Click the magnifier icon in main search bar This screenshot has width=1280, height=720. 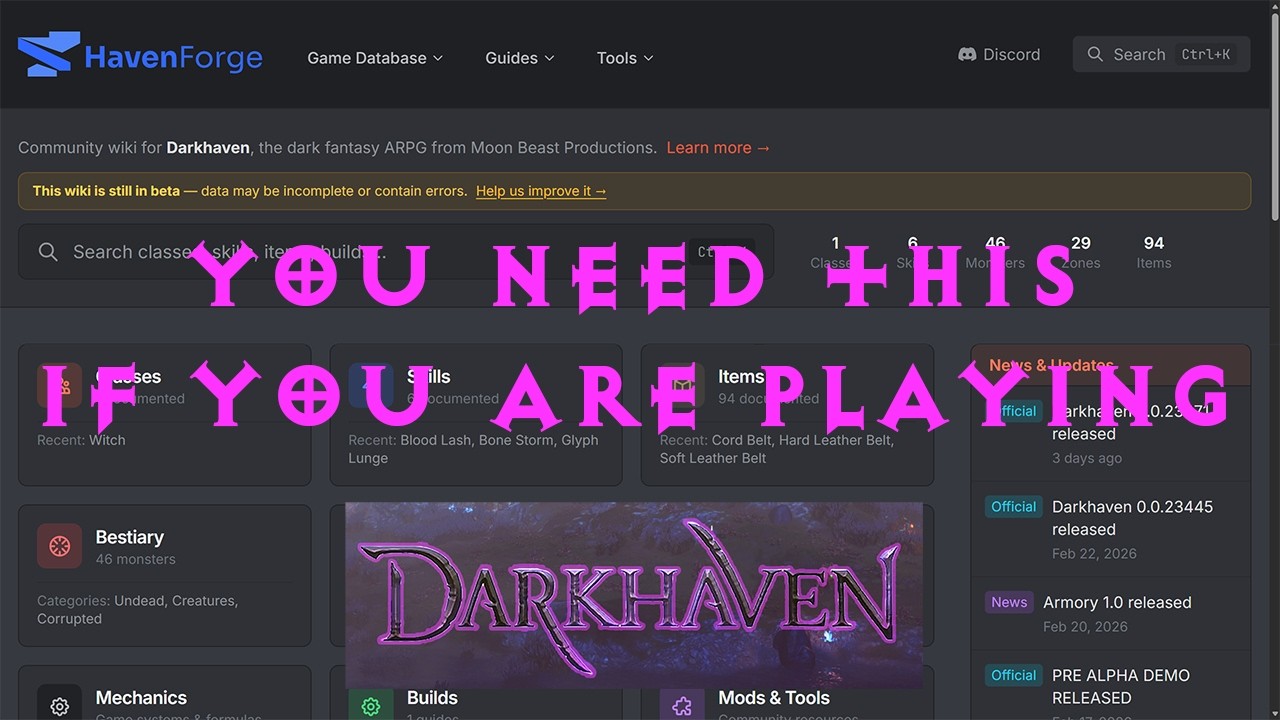[48, 252]
